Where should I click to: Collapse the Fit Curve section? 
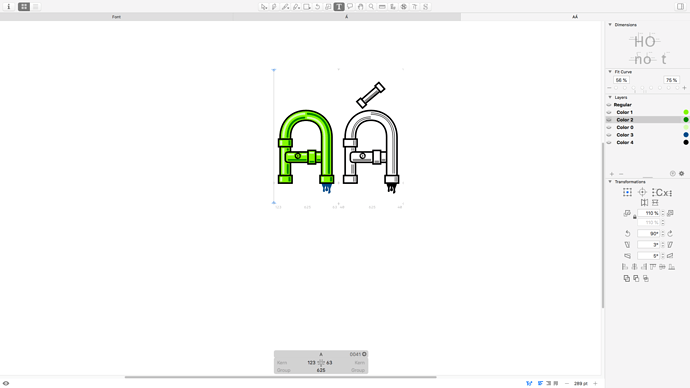(610, 72)
